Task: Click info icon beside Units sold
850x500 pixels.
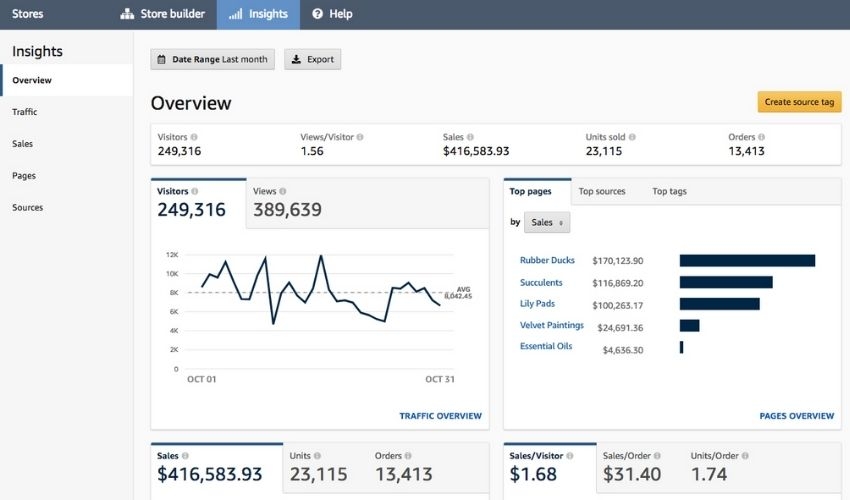Action: 632,137
